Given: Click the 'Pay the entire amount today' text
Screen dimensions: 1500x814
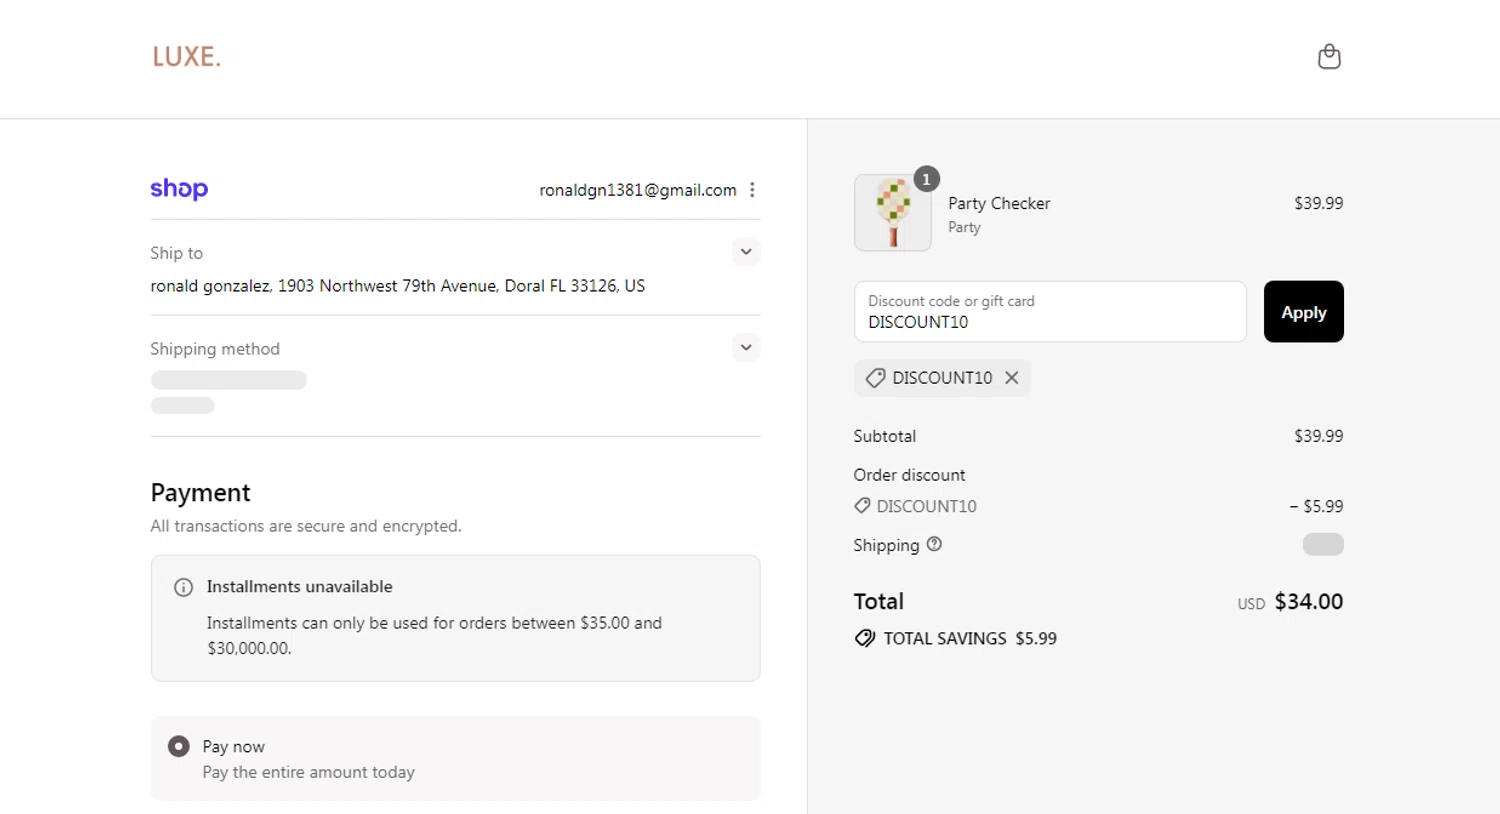Looking at the screenshot, I should [x=308, y=772].
